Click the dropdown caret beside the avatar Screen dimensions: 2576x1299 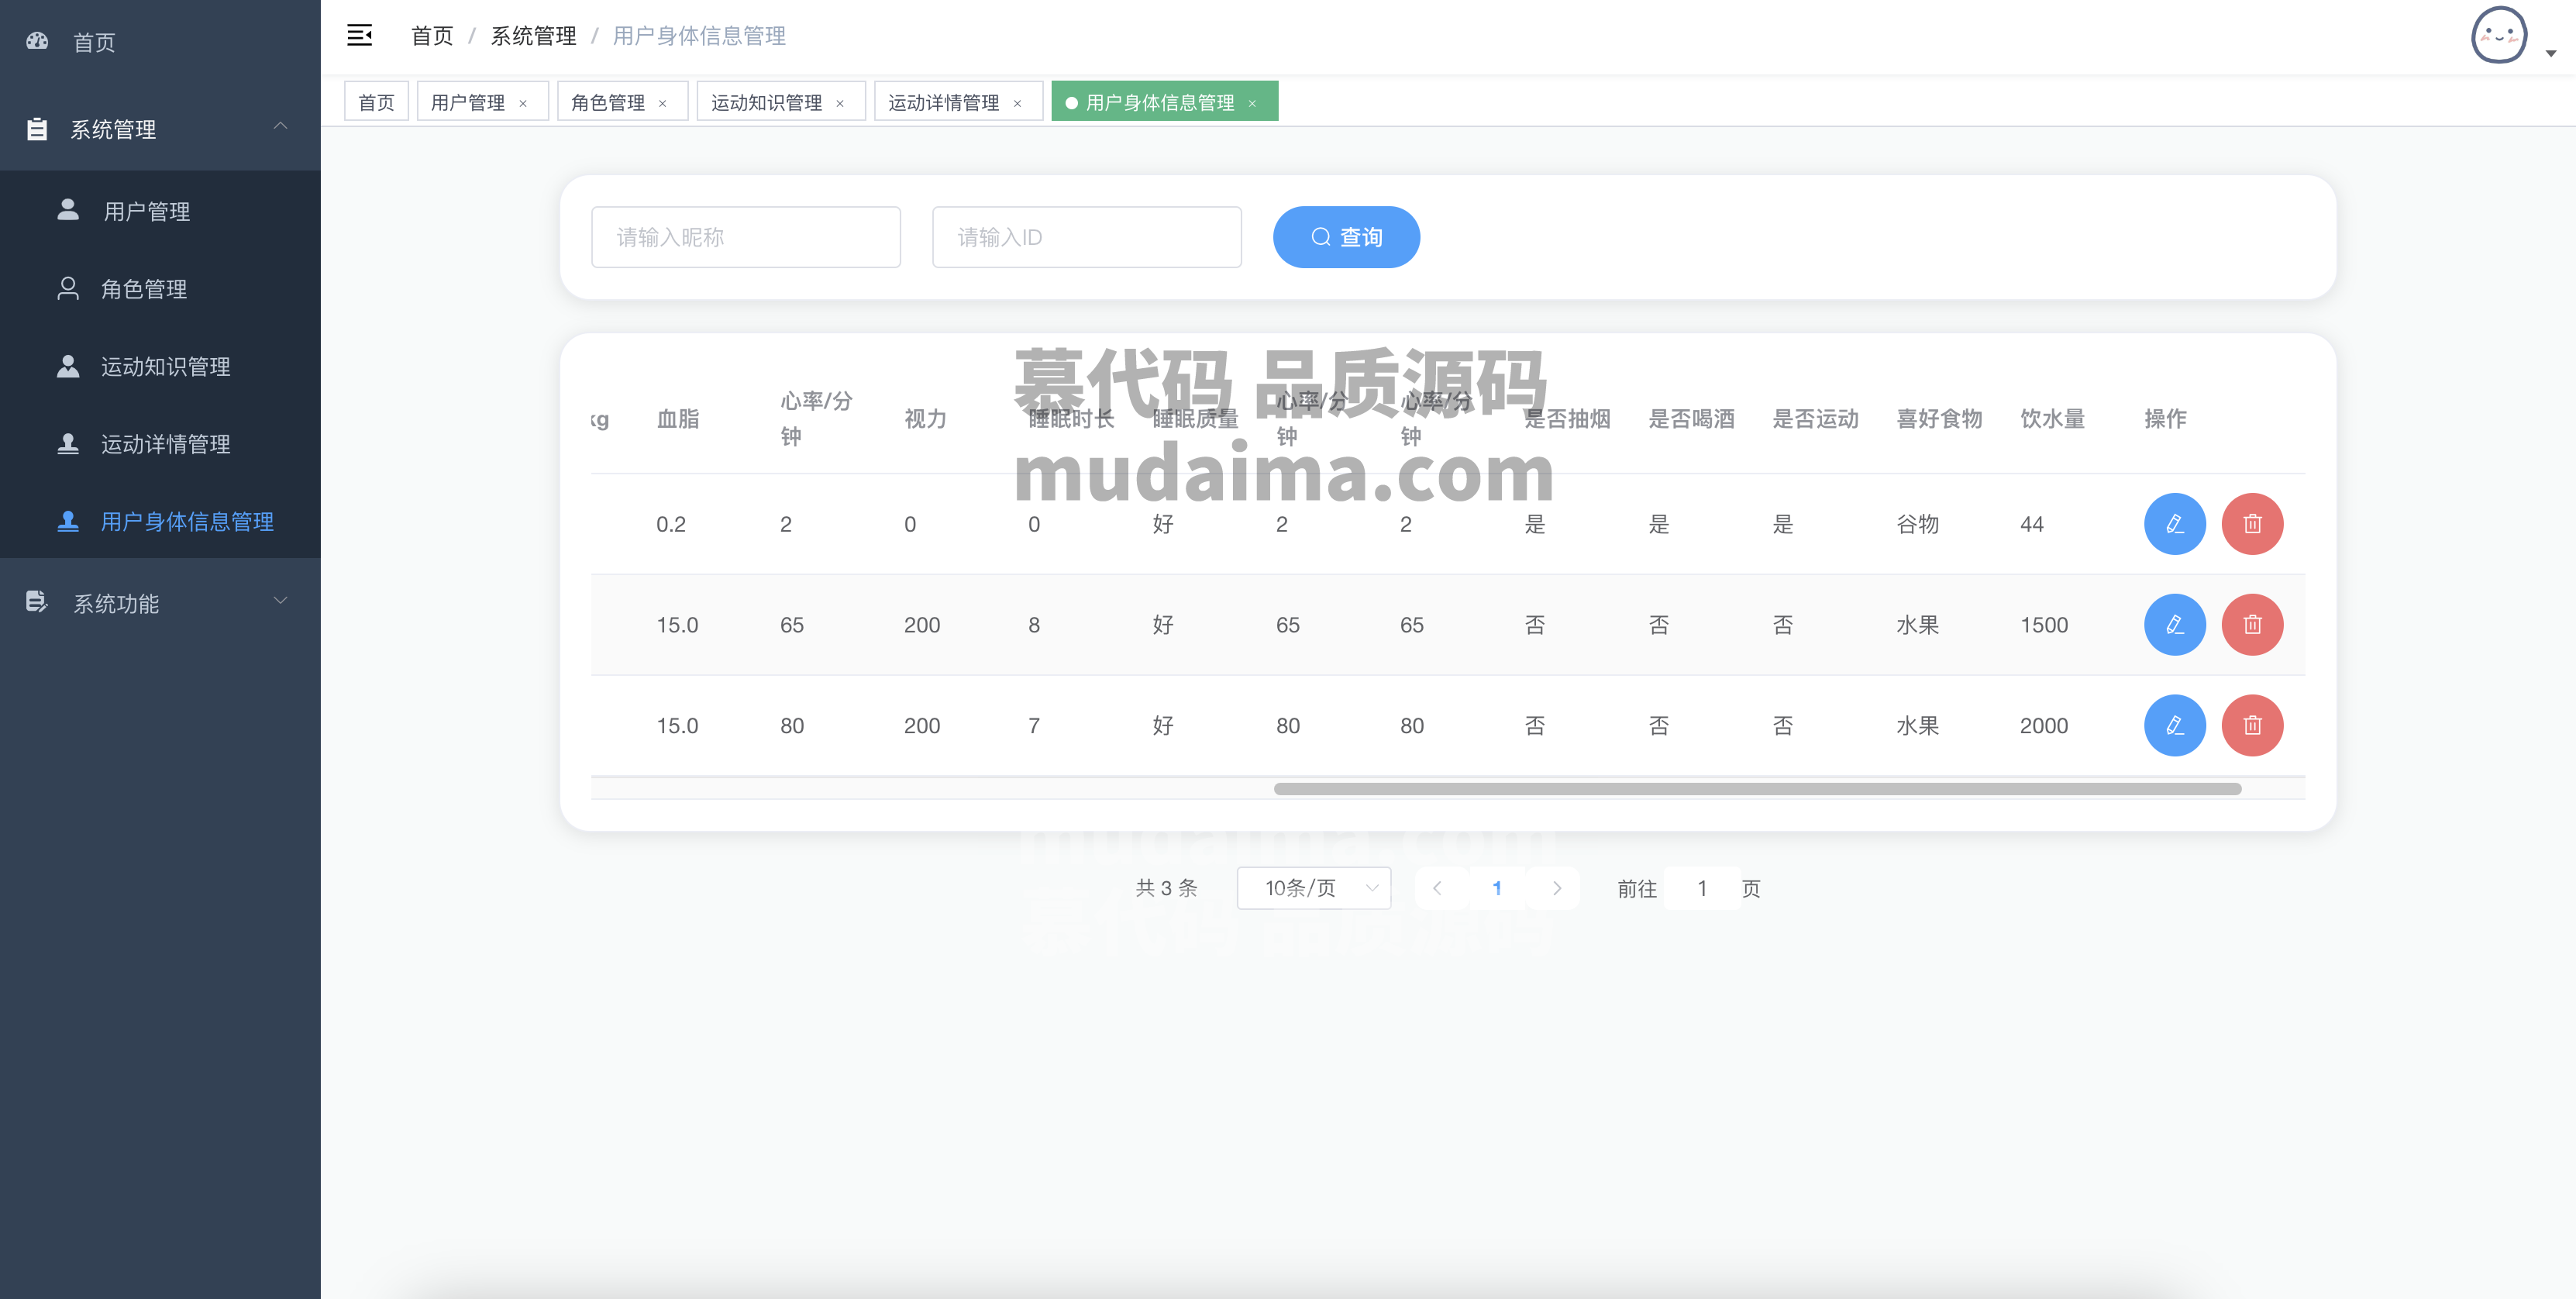tap(2551, 54)
